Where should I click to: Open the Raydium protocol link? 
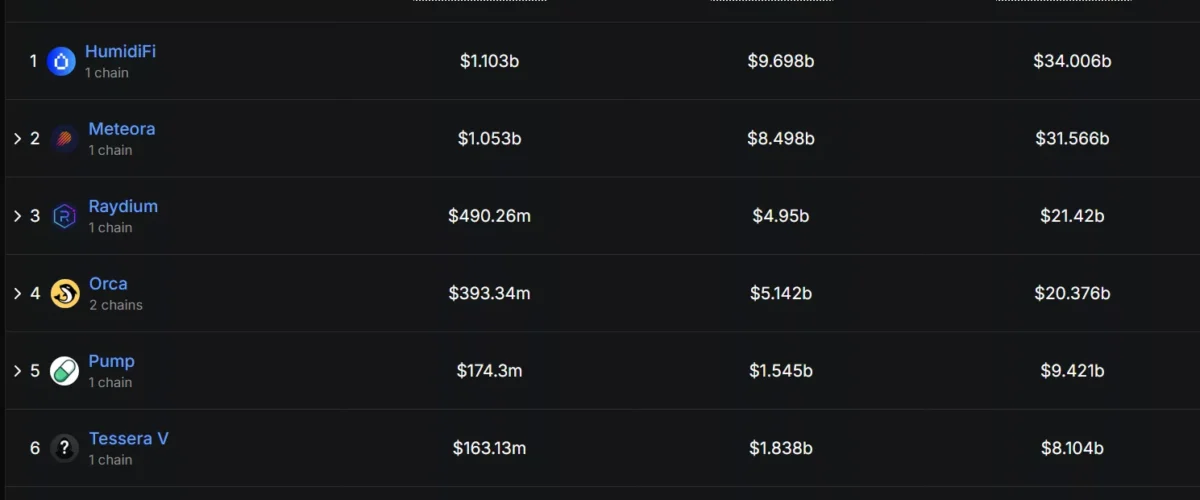point(123,207)
